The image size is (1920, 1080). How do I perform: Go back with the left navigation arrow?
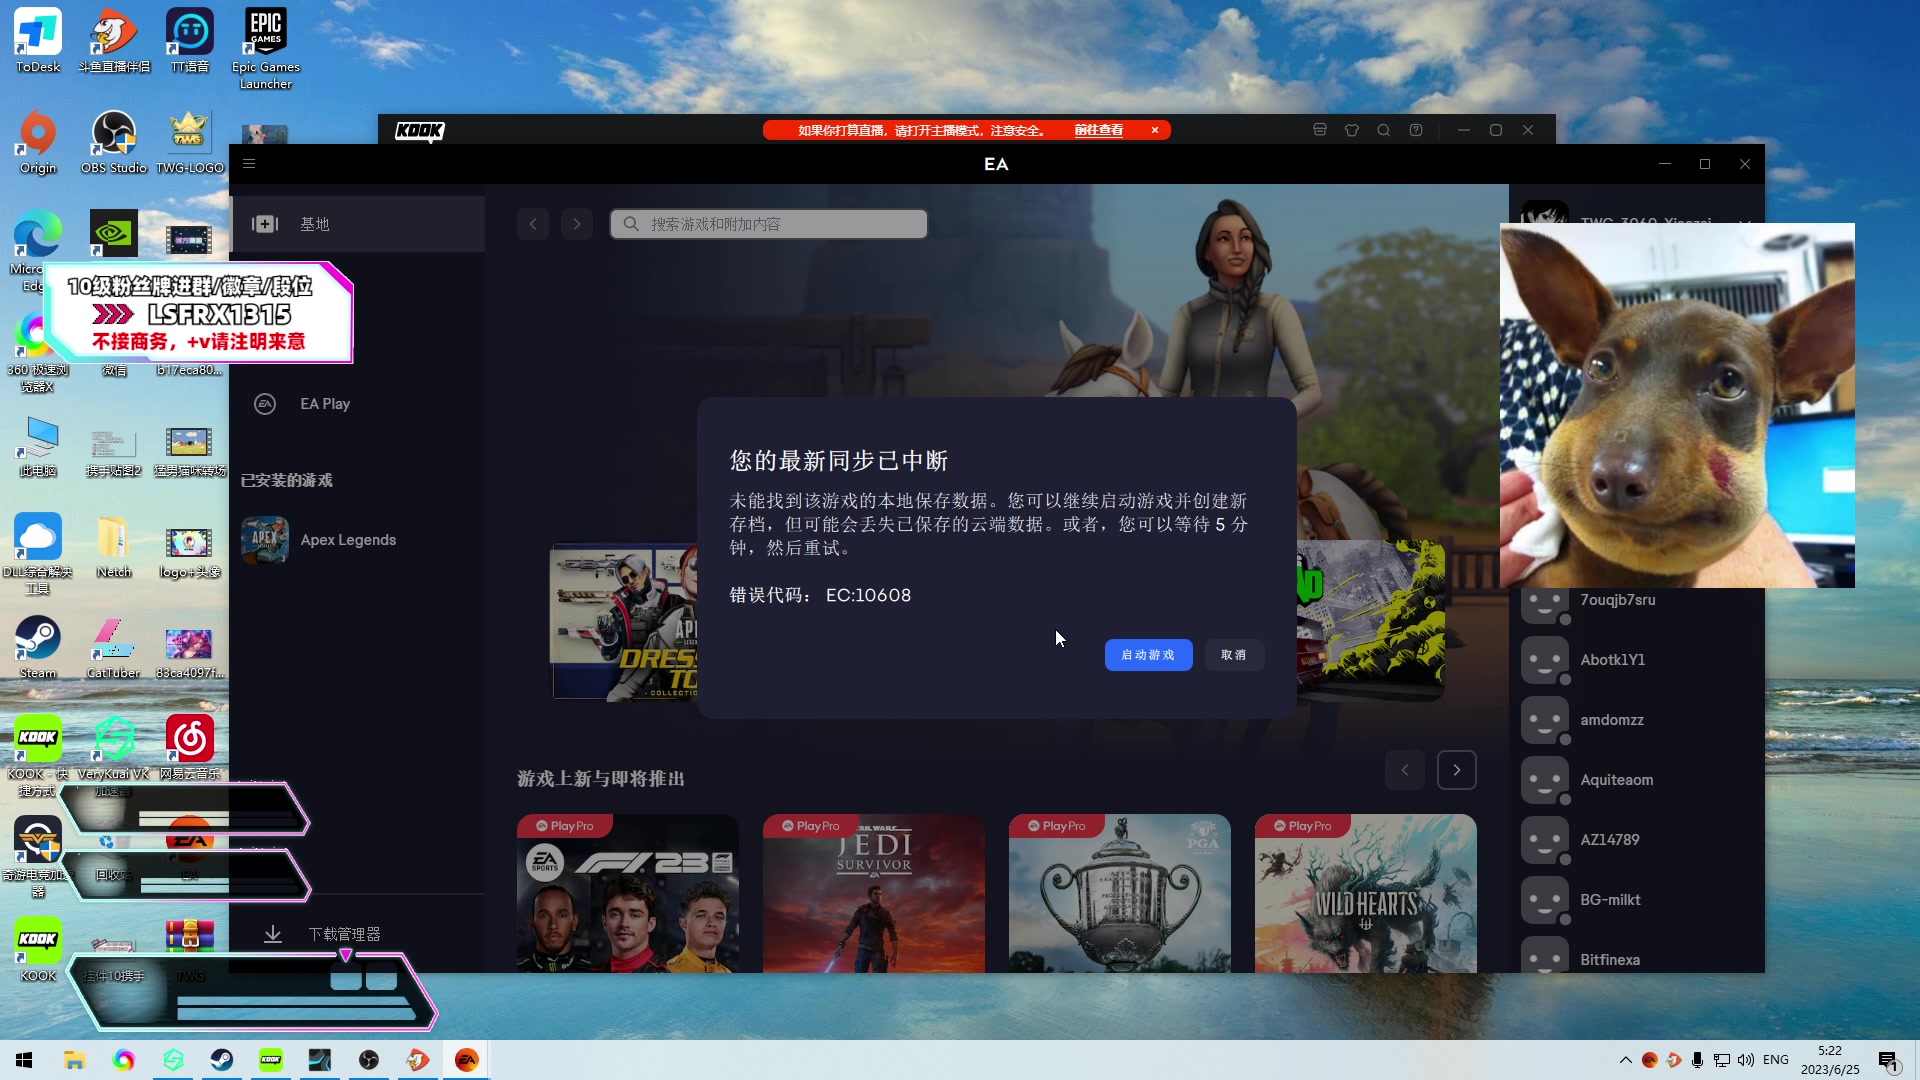pyautogui.click(x=533, y=224)
